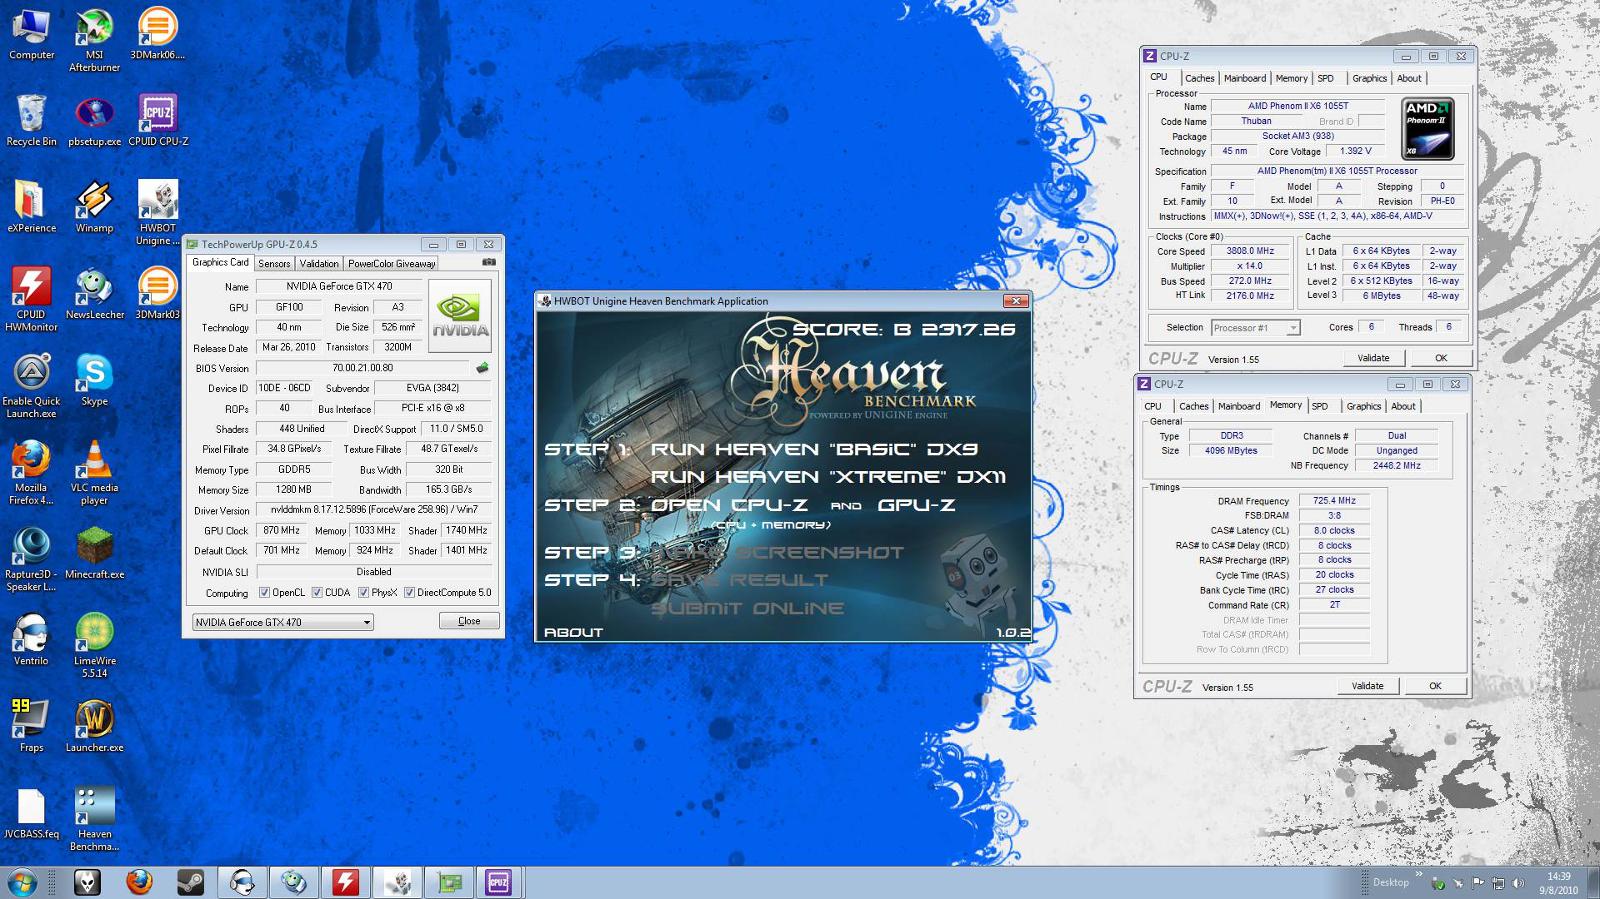
Task: Switch to CPU-Z taskbar button
Action: pyautogui.click(x=498, y=882)
